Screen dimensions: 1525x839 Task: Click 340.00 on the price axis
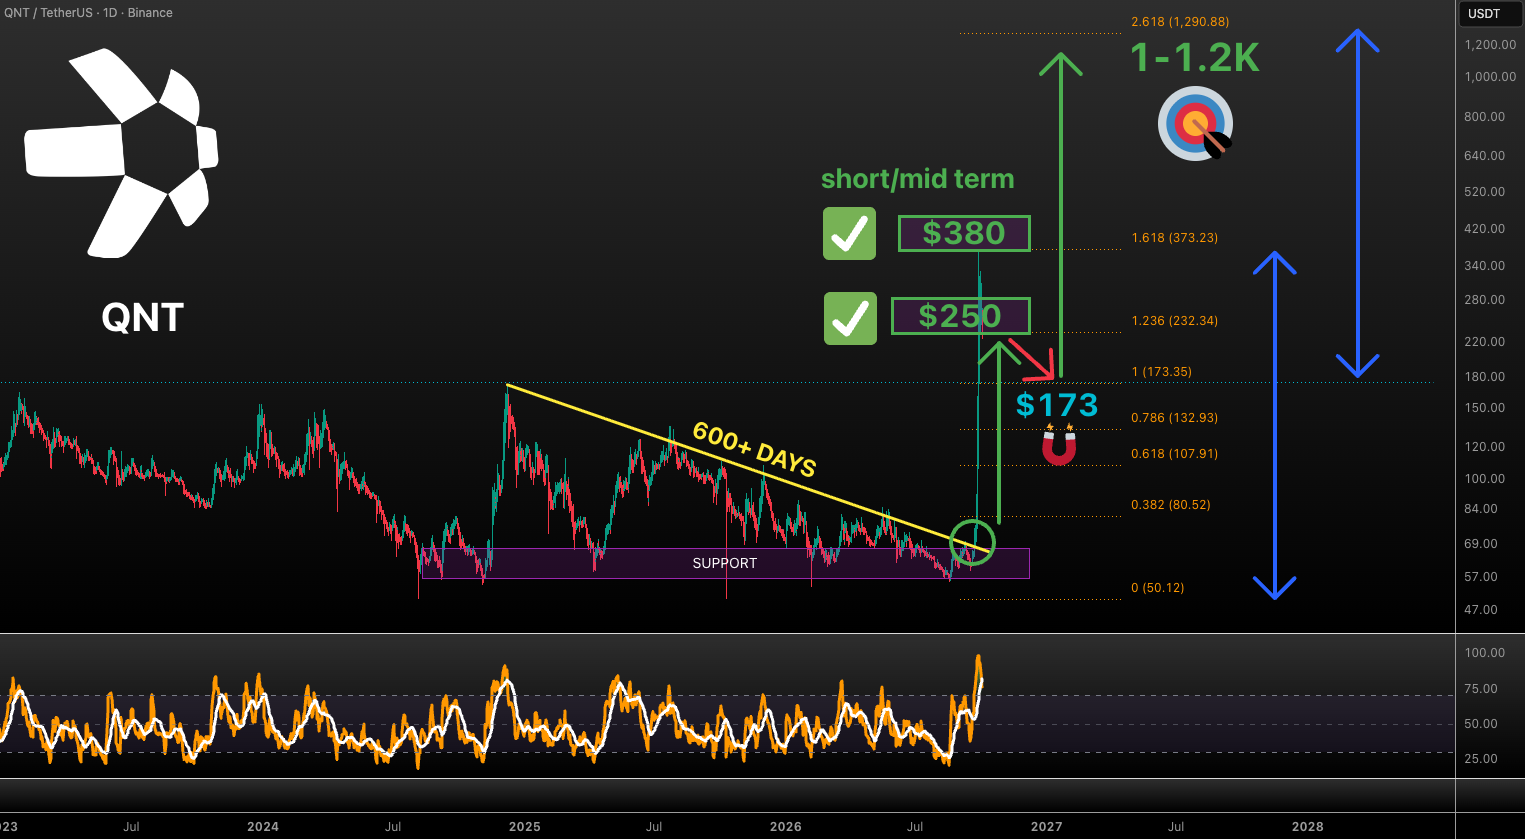click(x=1484, y=266)
